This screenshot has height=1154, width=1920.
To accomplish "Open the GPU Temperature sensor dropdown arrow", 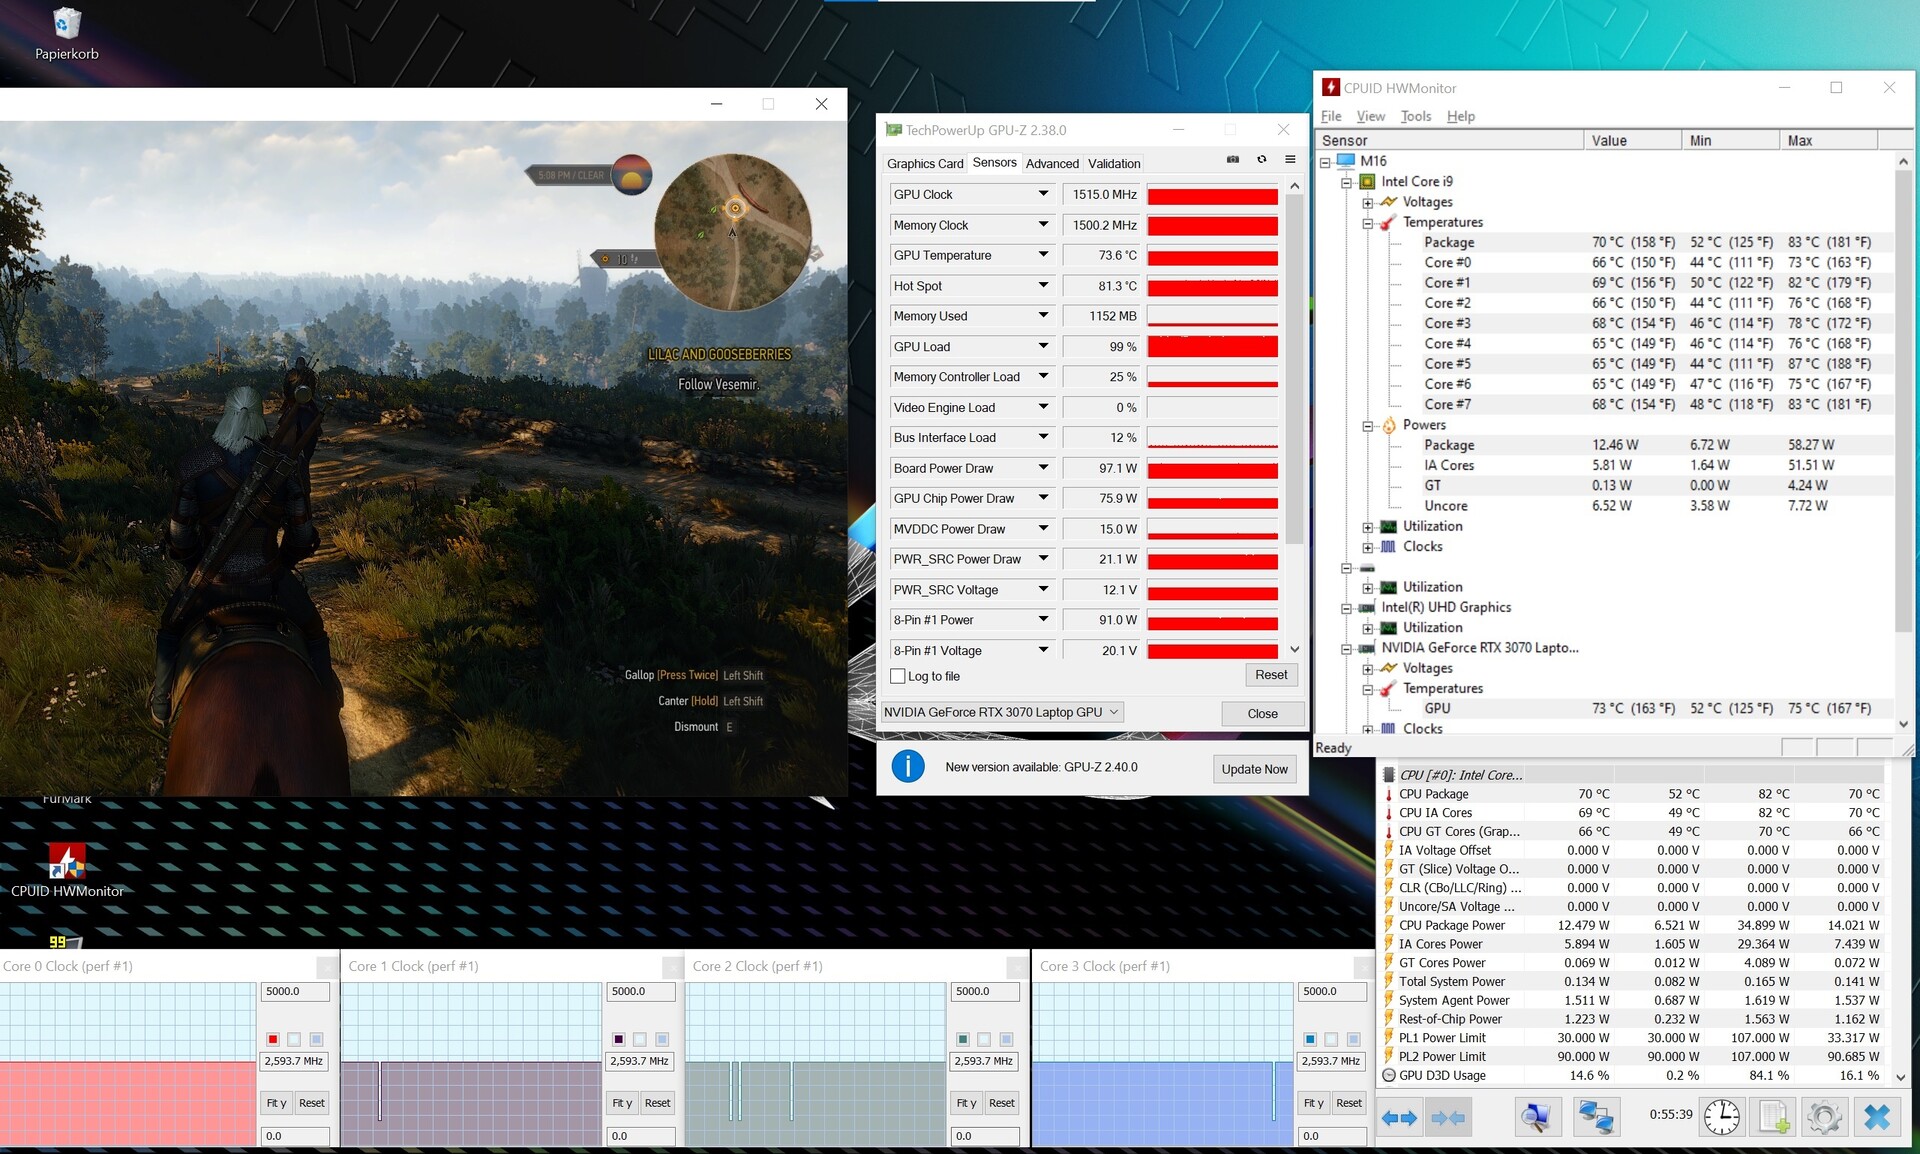I will point(1043,255).
